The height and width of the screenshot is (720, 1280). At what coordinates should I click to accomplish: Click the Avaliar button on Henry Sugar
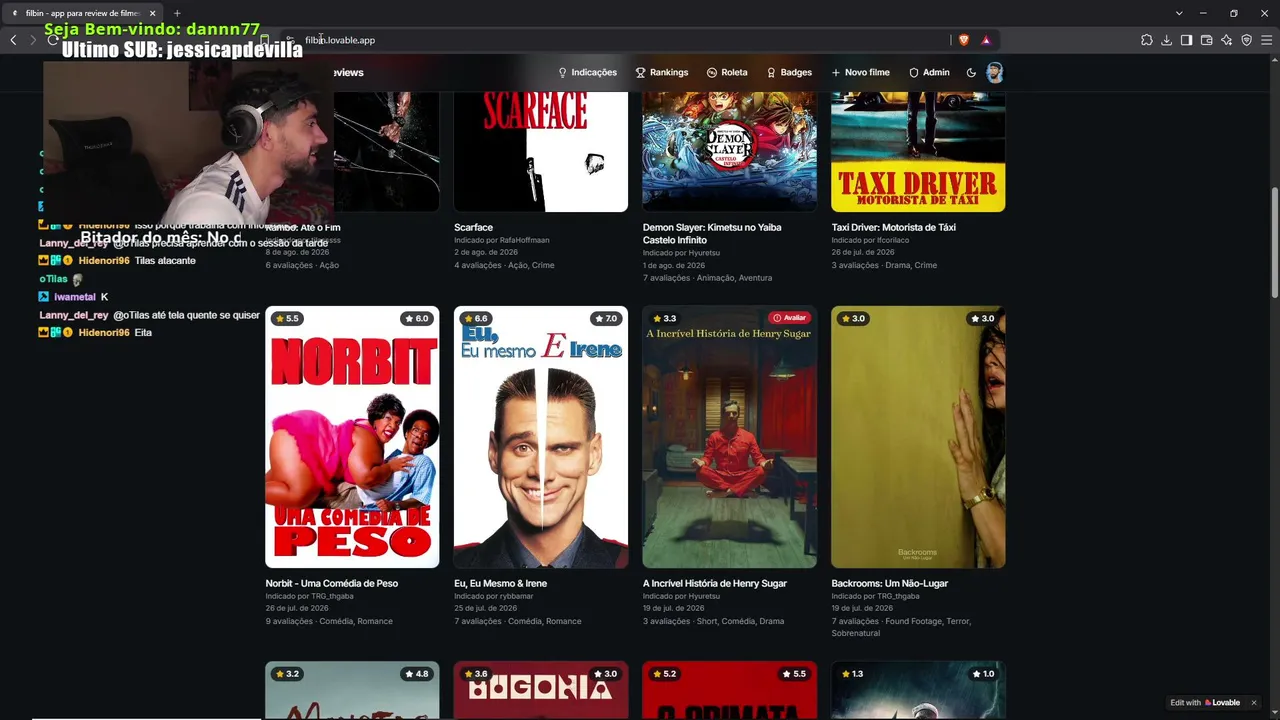click(790, 318)
